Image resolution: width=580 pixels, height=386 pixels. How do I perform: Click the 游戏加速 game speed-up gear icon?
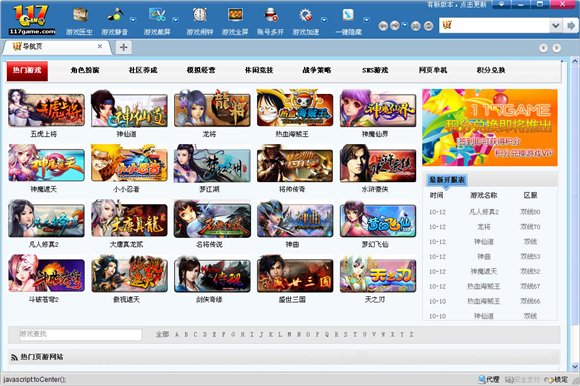pos(306,16)
